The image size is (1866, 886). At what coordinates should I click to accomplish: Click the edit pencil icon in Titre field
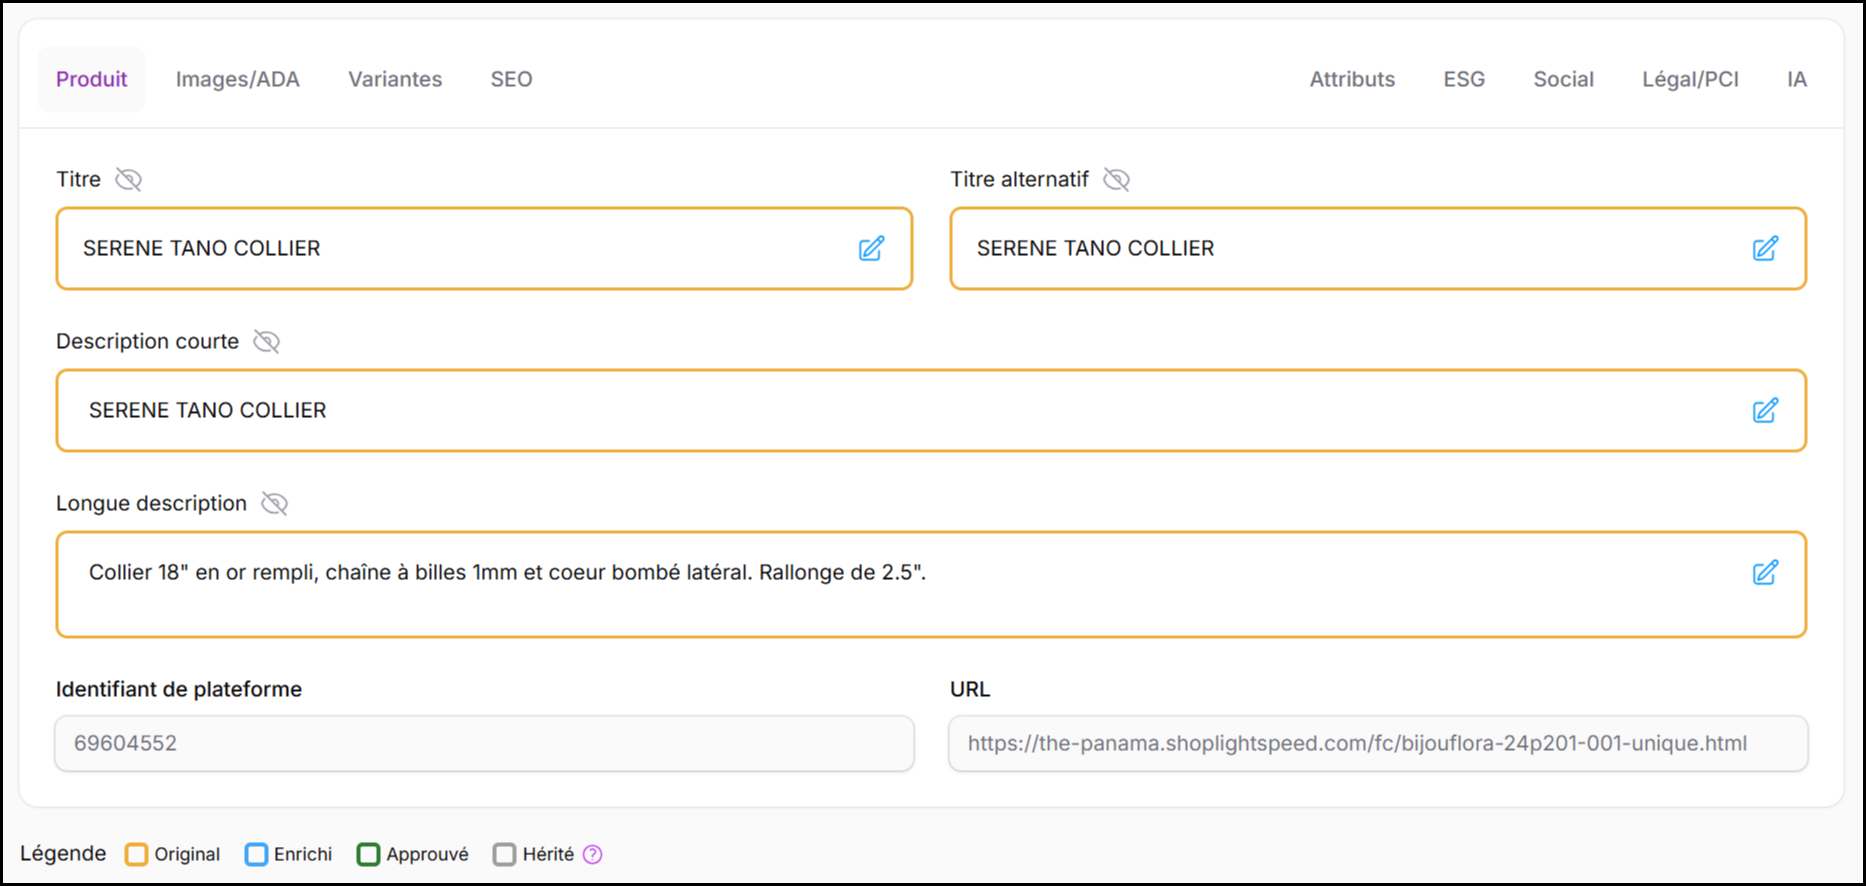pyautogui.click(x=871, y=249)
